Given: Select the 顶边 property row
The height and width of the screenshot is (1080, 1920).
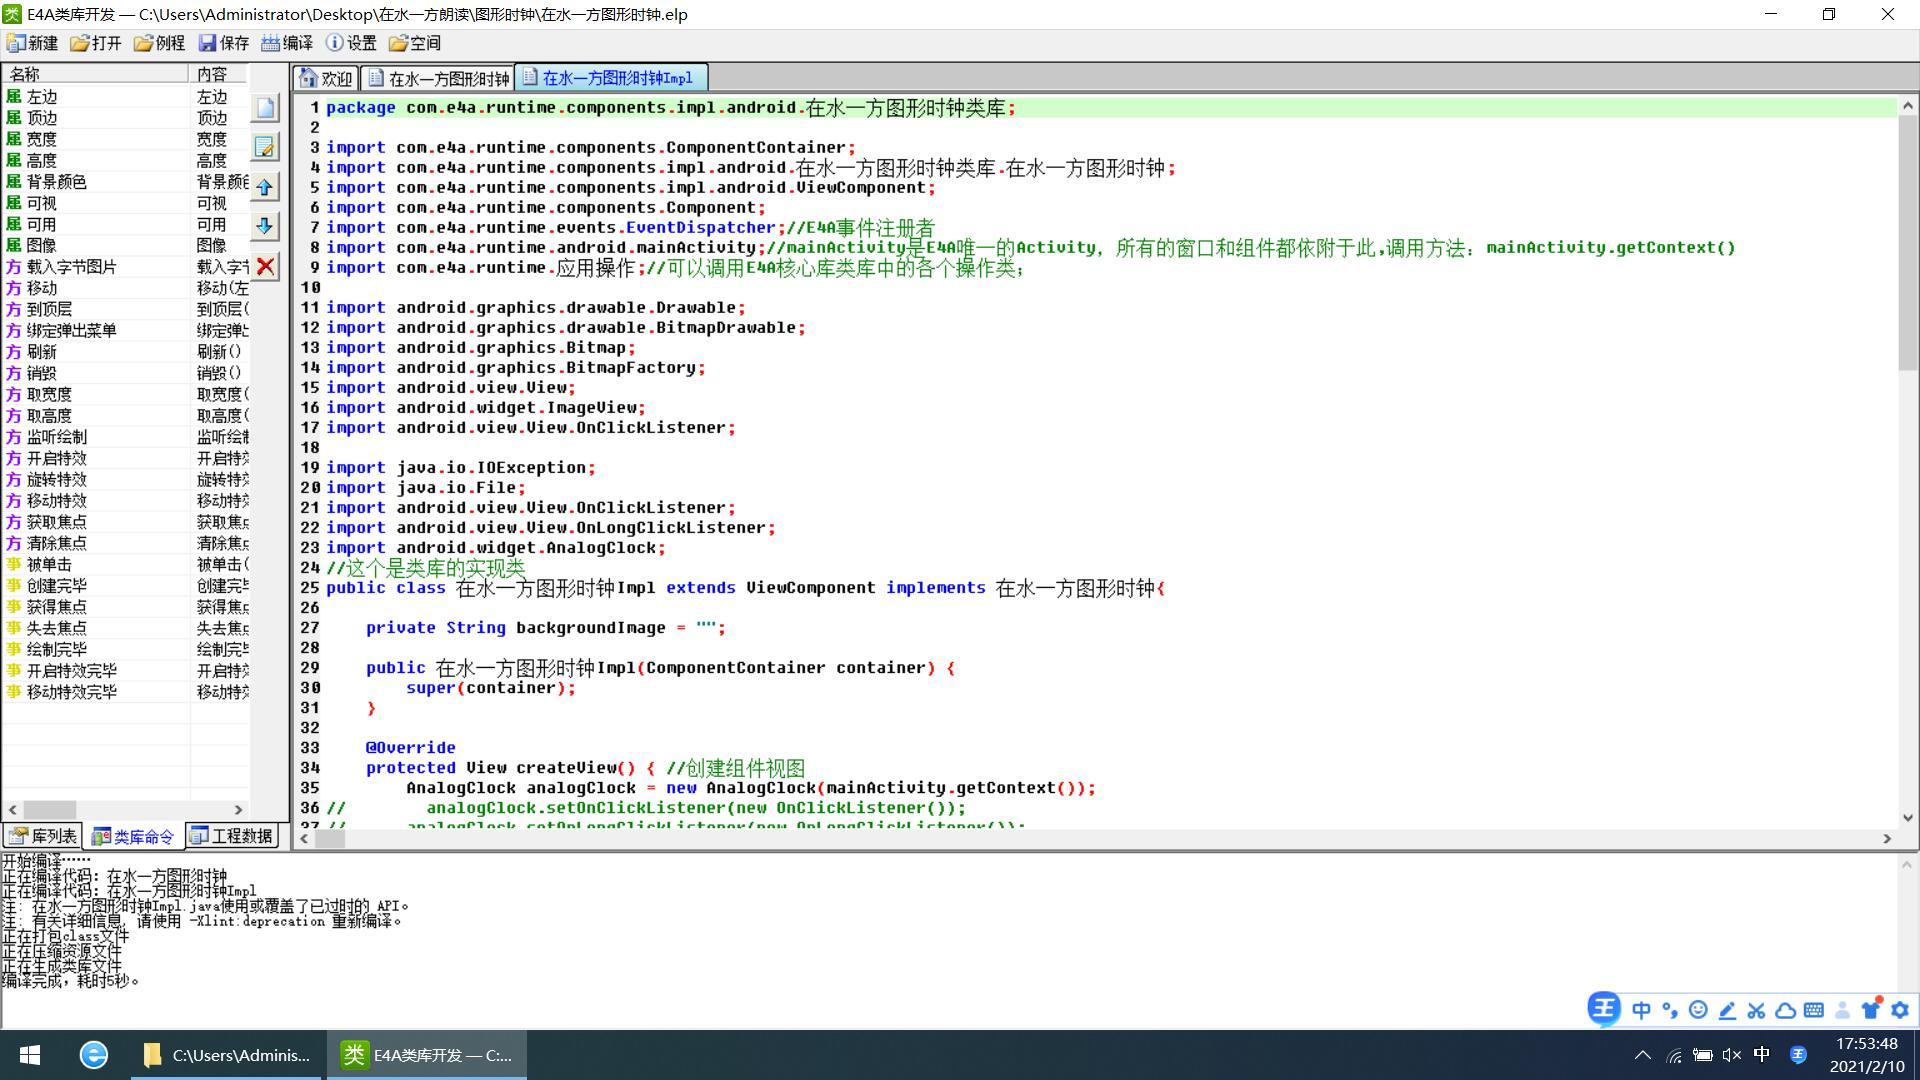Looking at the screenshot, I should (125, 118).
